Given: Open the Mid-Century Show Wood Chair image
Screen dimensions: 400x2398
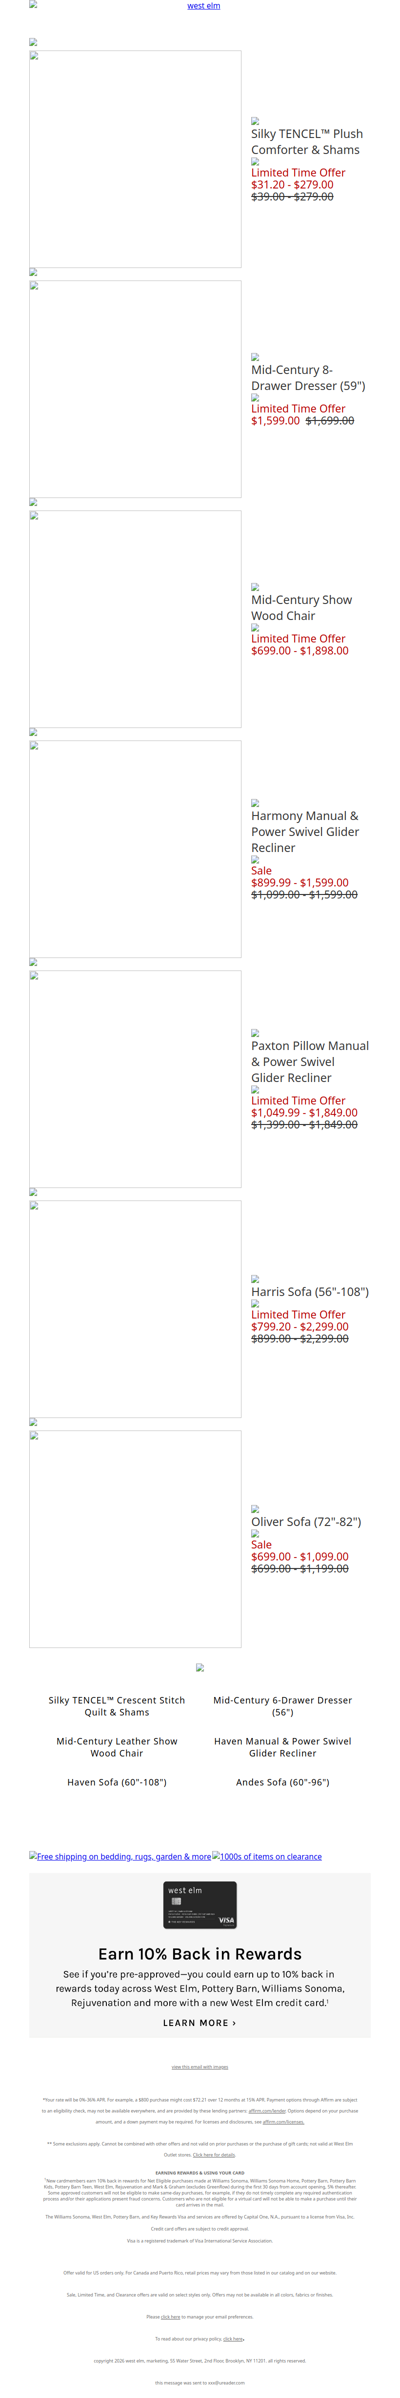Looking at the screenshot, I should coord(135,619).
